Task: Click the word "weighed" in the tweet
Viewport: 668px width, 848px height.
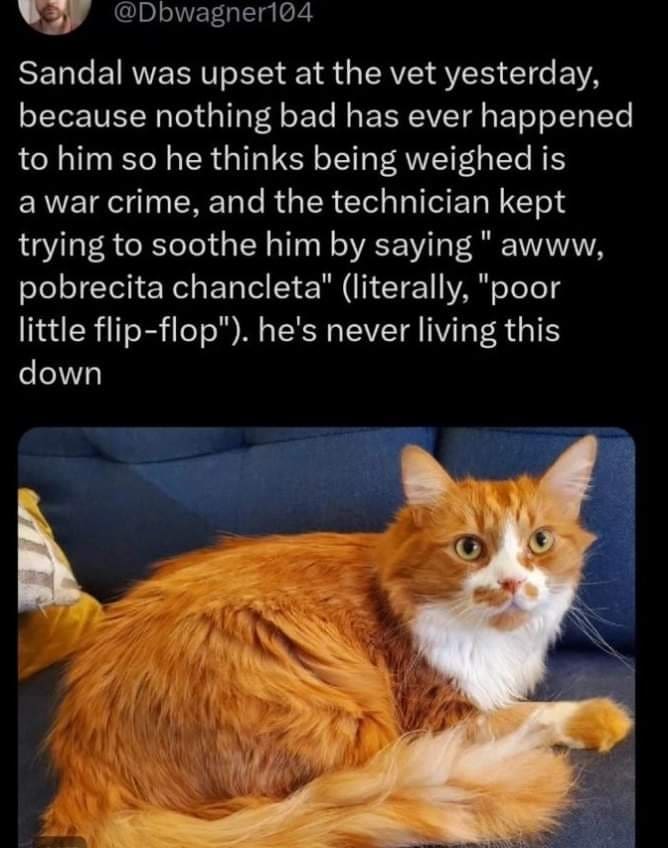Action: click(x=468, y=160)
